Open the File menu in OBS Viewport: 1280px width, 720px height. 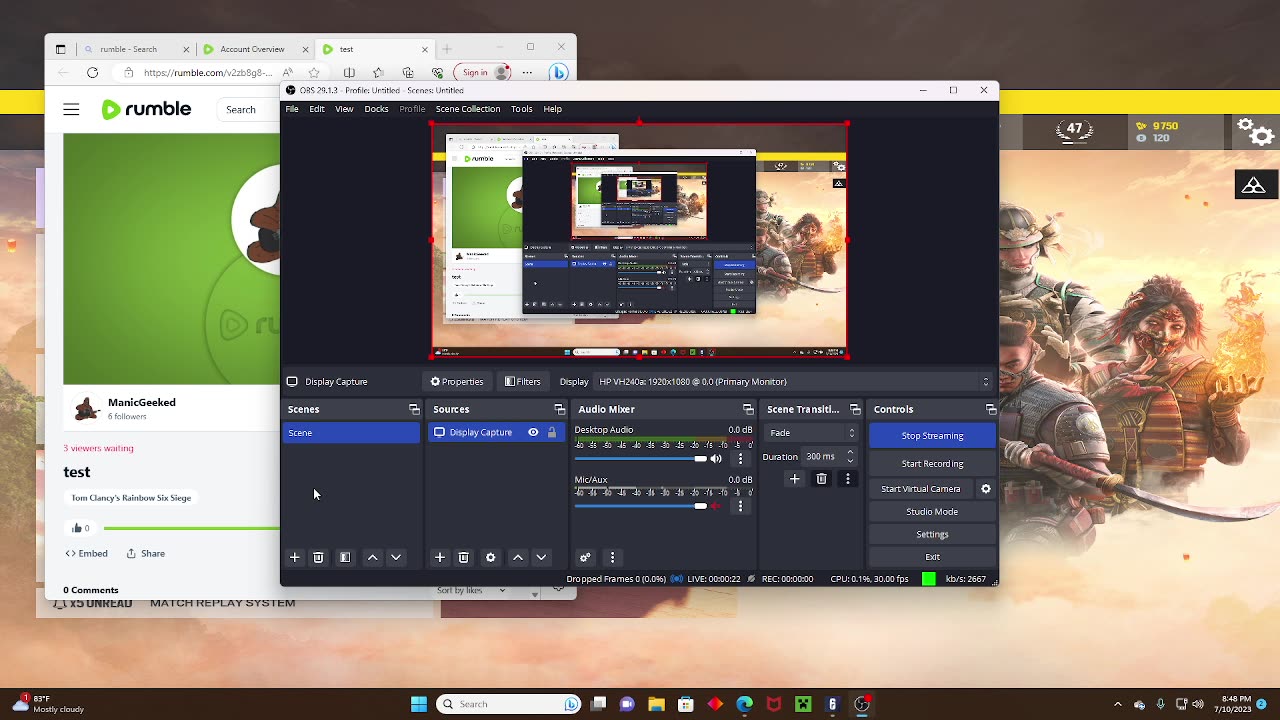coord(292,109)
